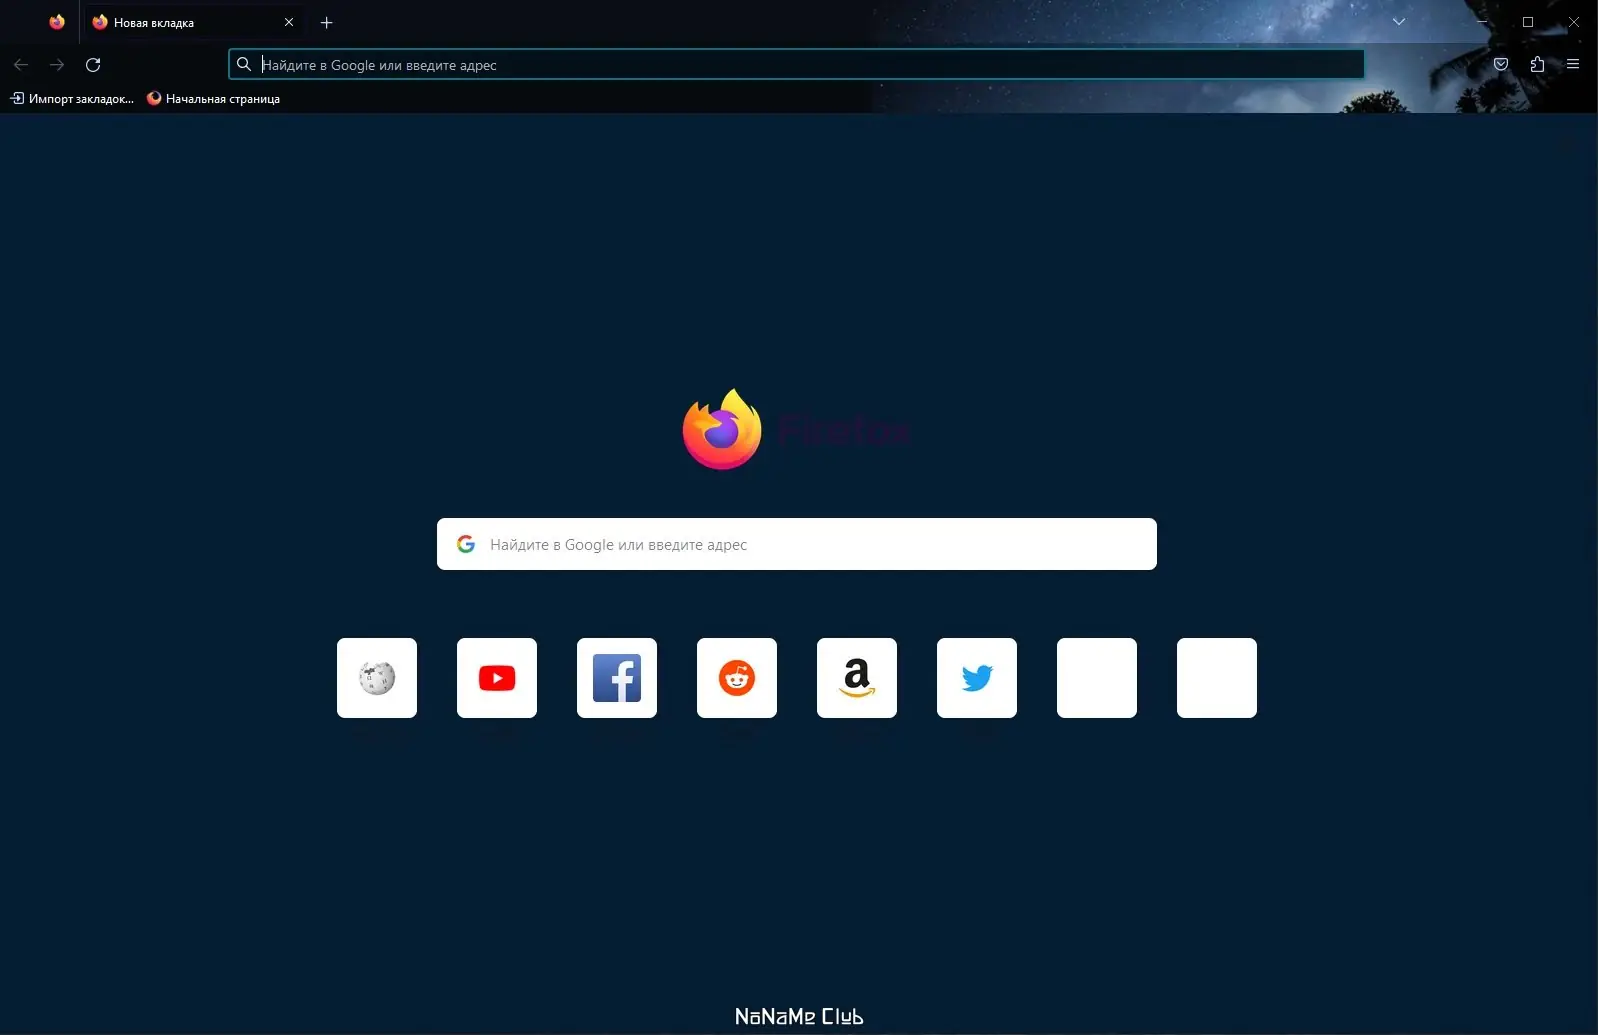
Task: Open a new tab with plus button
Action: coord(326,22)
